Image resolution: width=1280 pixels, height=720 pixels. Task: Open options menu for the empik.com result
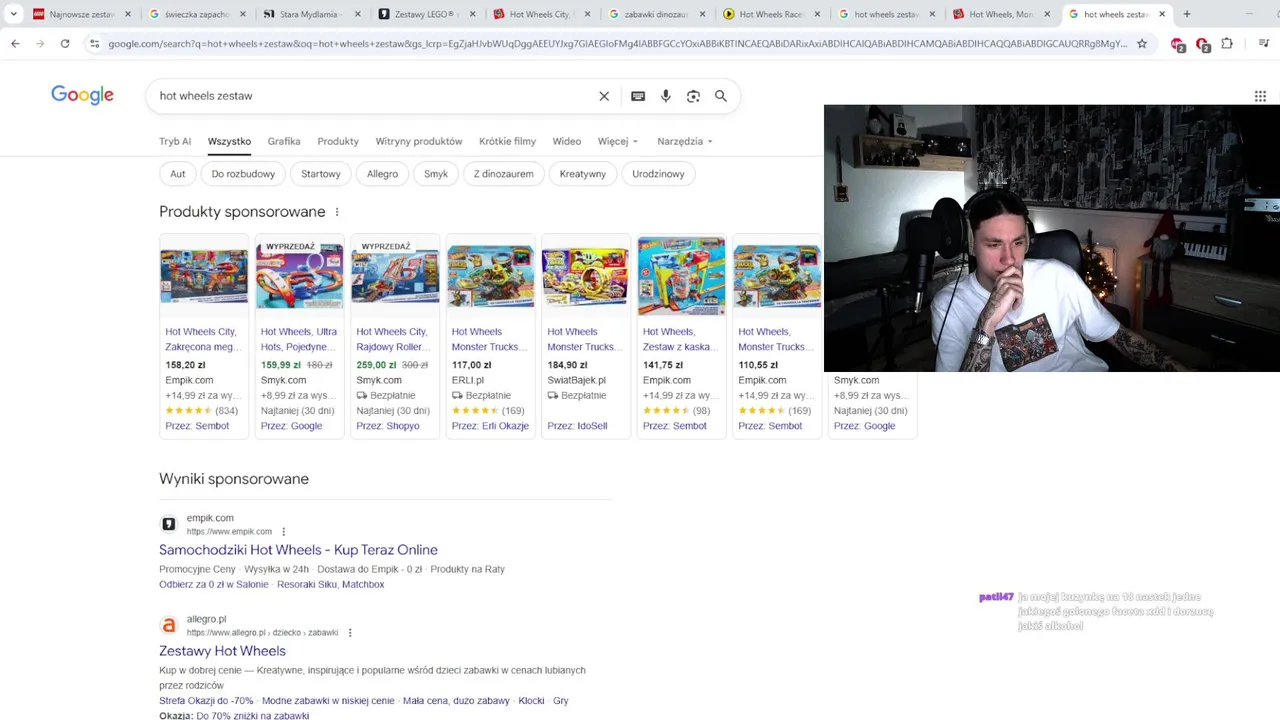(x=284, y=532)
